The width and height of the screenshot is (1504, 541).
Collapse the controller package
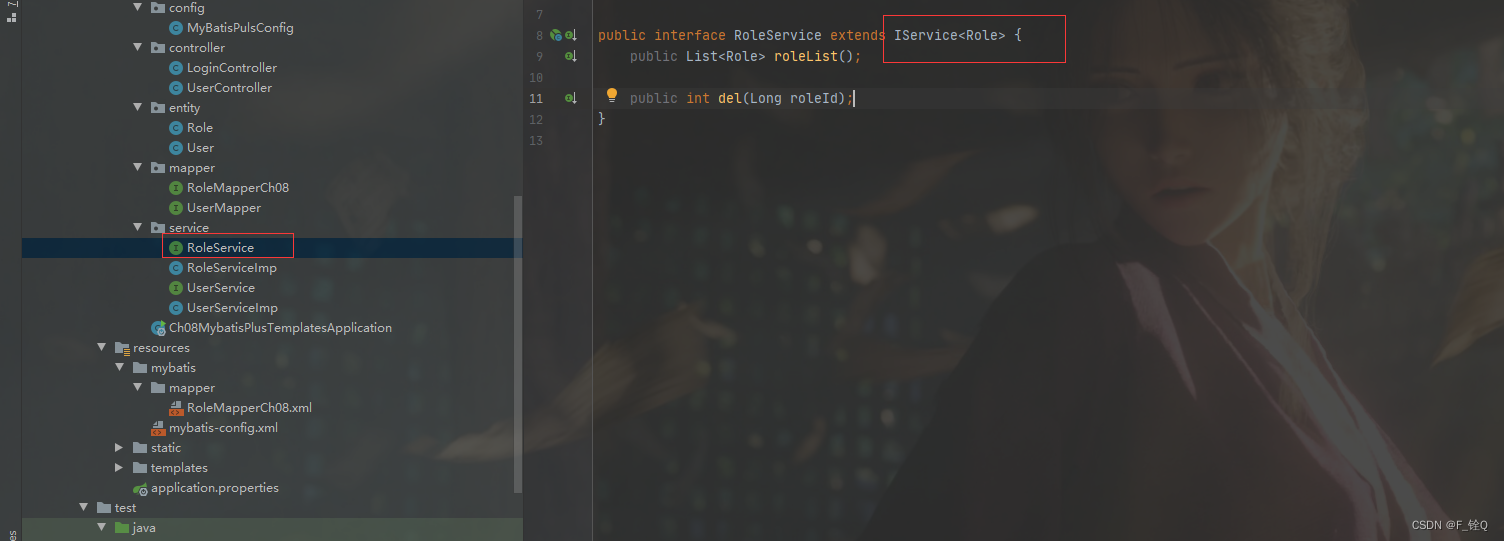click(139, 48)
